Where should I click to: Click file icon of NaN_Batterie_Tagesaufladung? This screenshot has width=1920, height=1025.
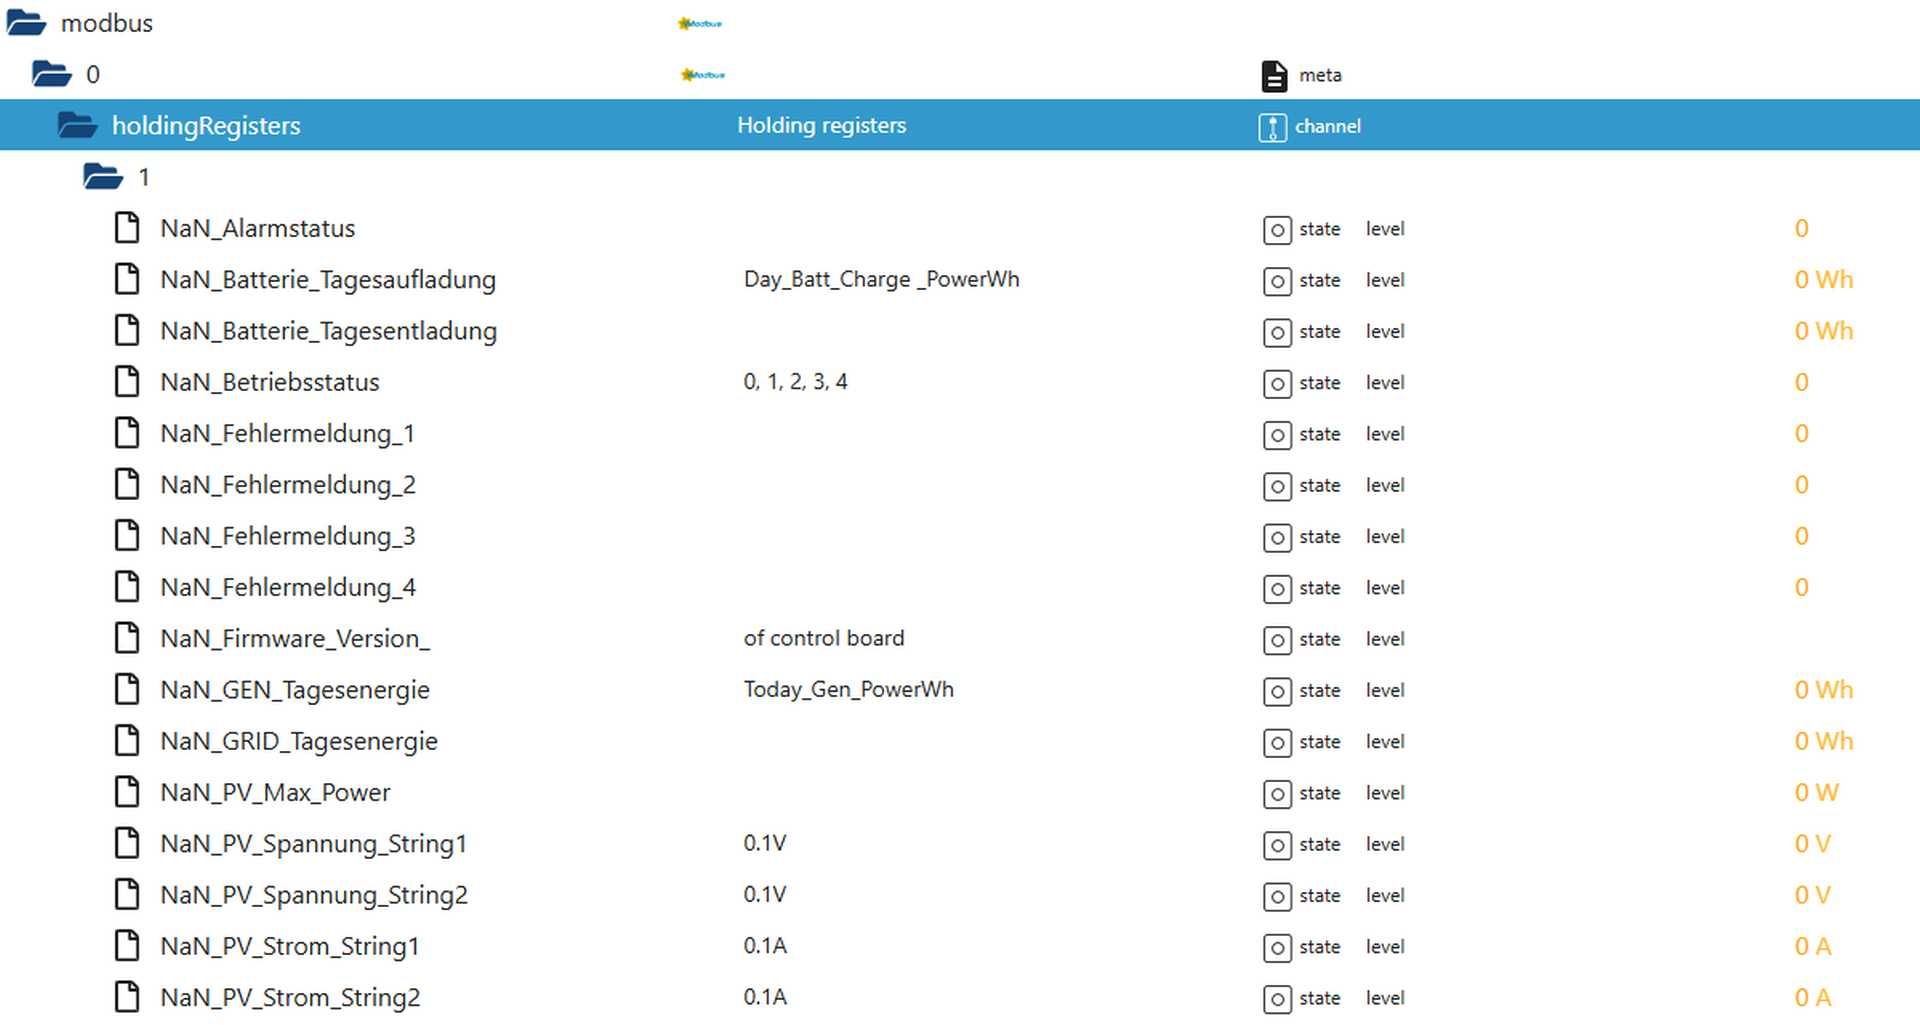[x=127, y=279]
